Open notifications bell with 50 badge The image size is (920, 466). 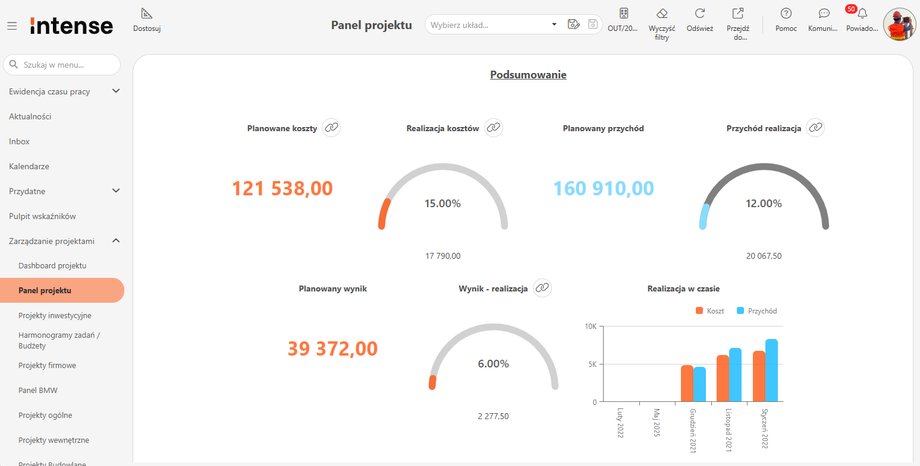click(861, 14)
